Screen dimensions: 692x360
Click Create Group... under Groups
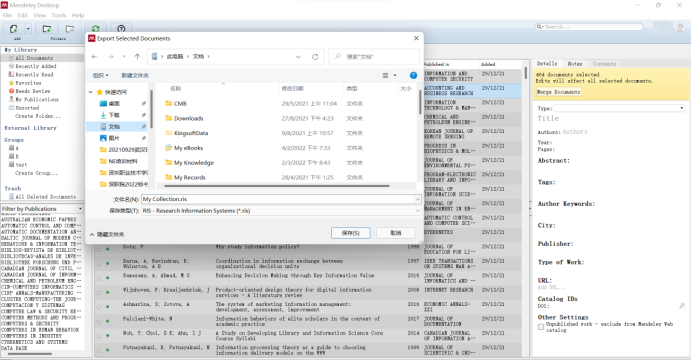36,173
